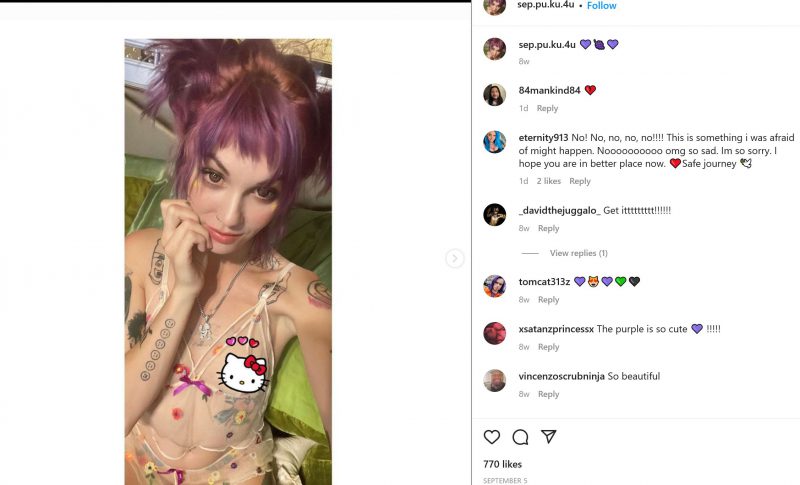The height and width of the screenshot is (485, 800).
Task: Open xsatanzprincessx's avatar
Action: pyautogui.click(x=494, y=333)
